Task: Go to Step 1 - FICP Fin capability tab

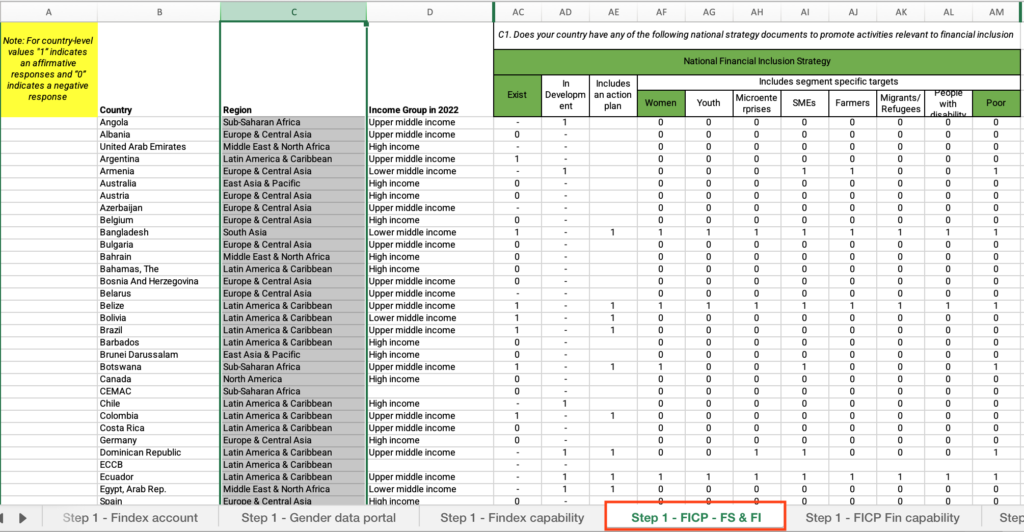Action: 882,518
